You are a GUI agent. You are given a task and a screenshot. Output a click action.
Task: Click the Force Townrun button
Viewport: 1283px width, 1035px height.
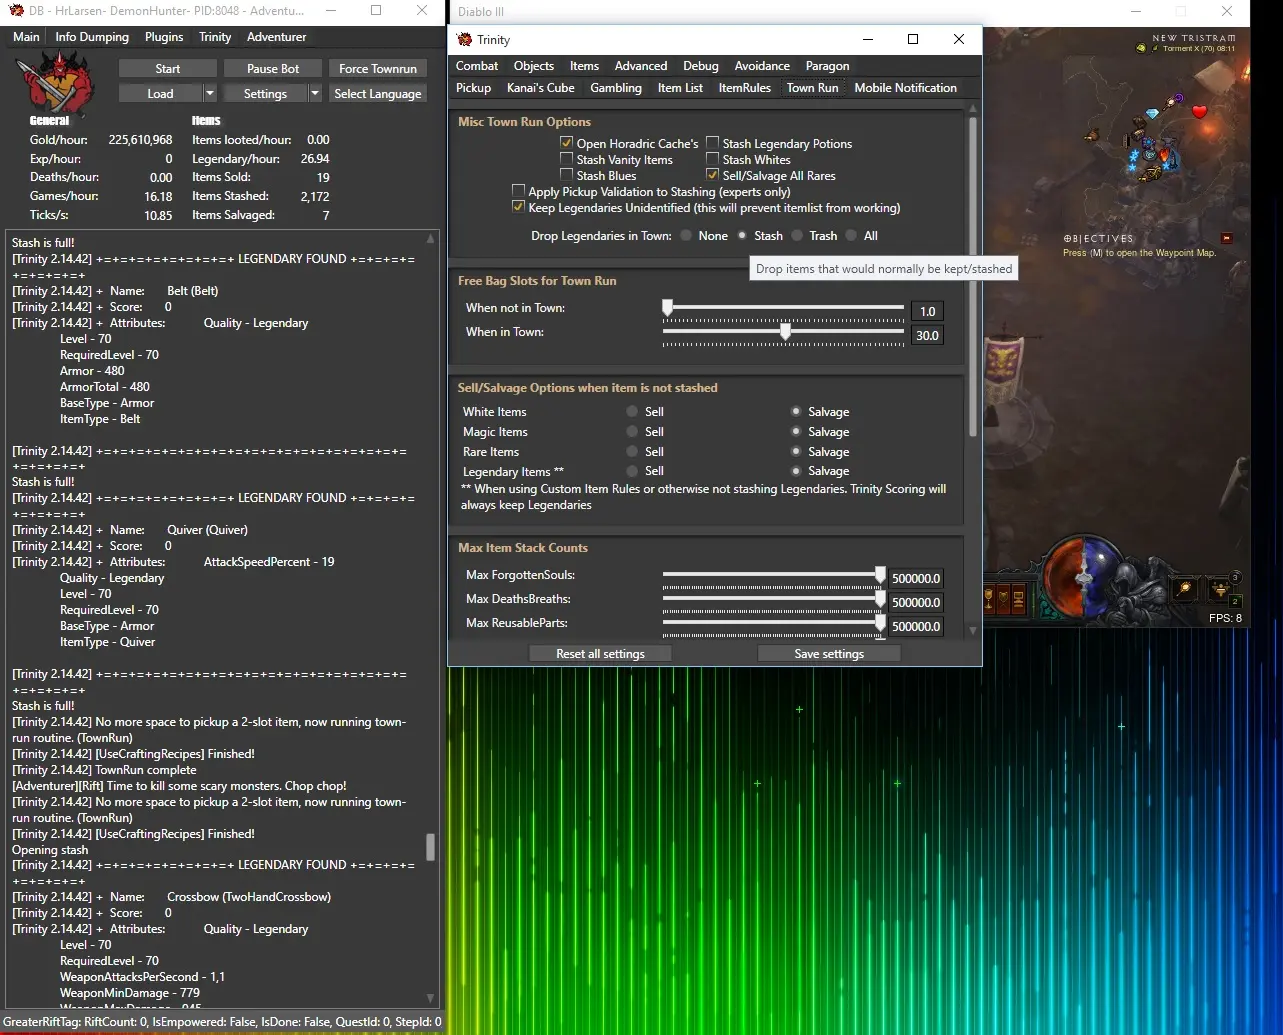pyautogui.click(x=377, y=69)
